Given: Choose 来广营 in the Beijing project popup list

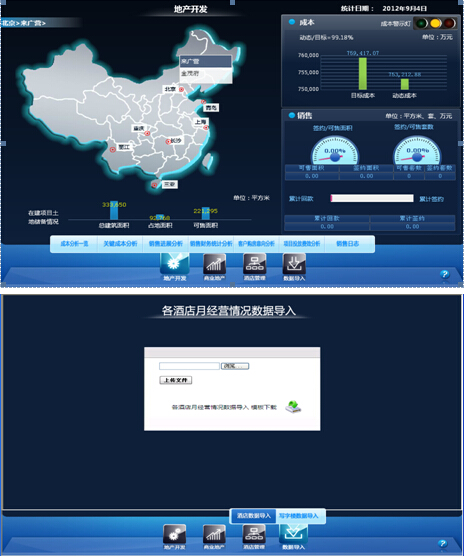Looking at the screenshot, I should click(206, 62).
